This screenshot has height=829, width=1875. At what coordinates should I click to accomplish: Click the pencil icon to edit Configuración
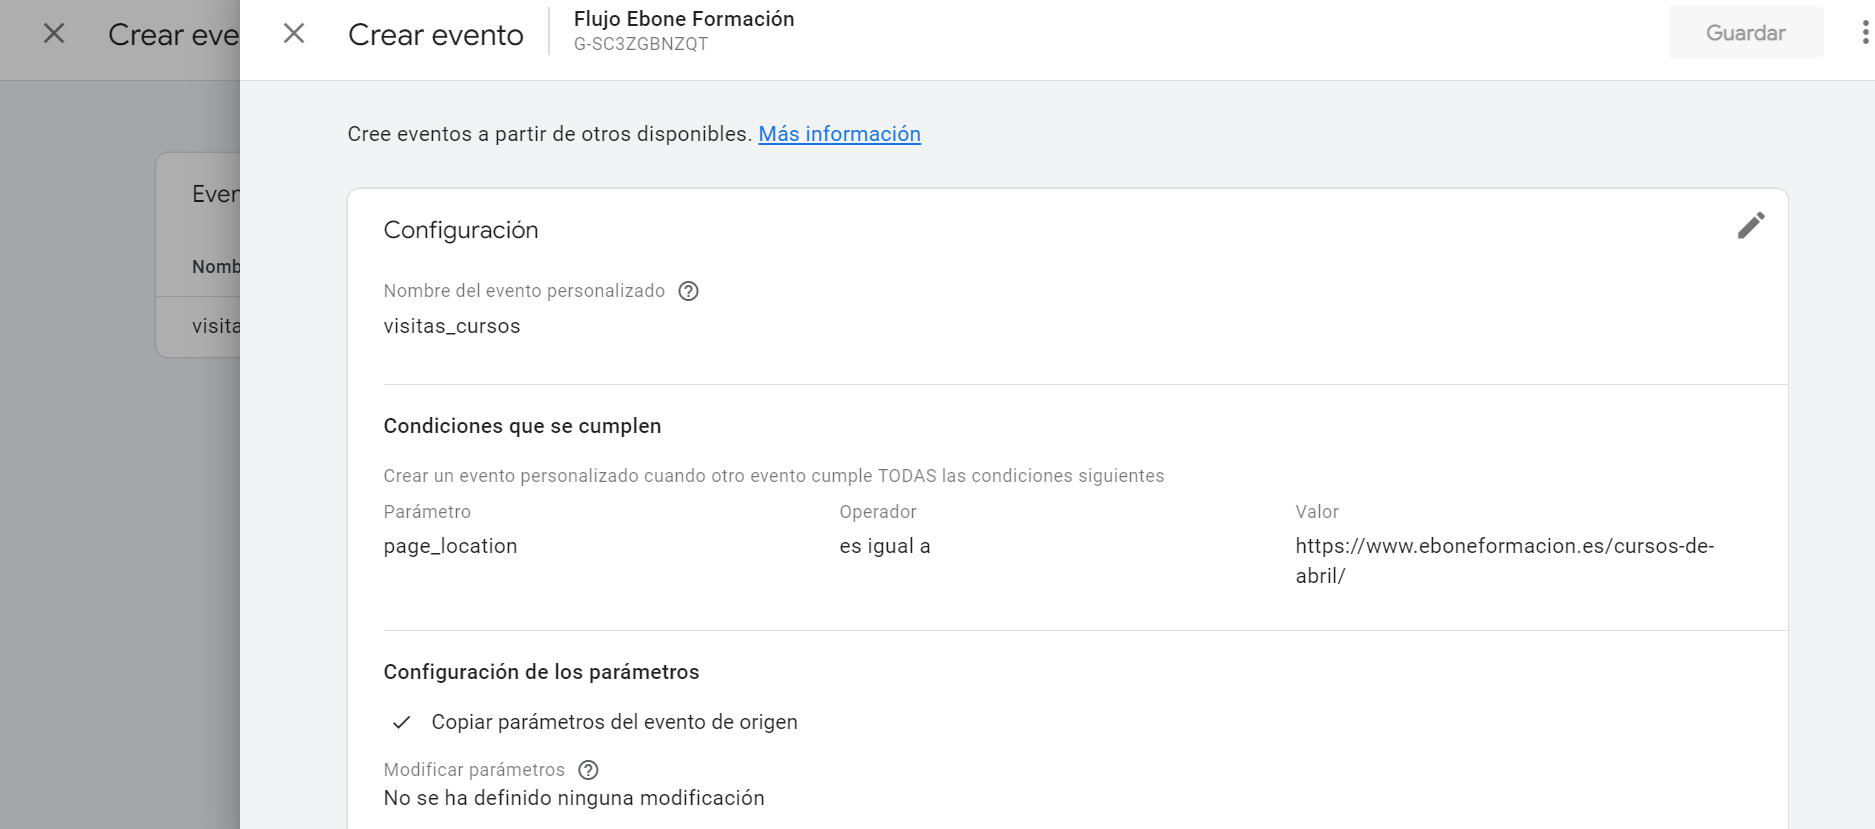coord(1750,226)
